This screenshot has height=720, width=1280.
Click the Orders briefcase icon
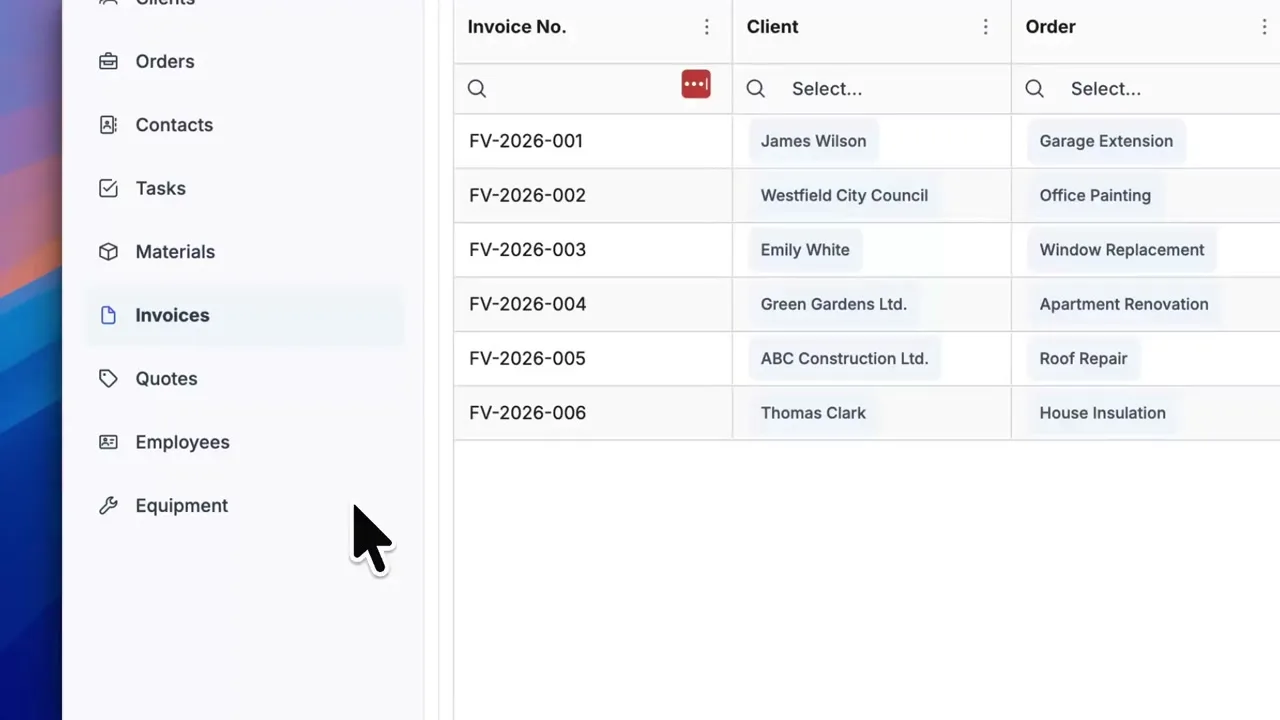pyautogui.click(x=108, y=62)
